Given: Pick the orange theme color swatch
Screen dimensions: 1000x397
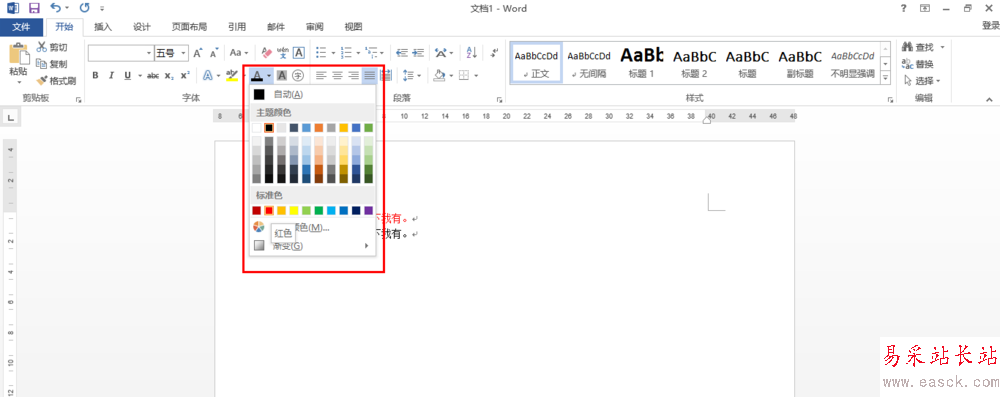Looking at the screenshot, I should tap(319, 128).
